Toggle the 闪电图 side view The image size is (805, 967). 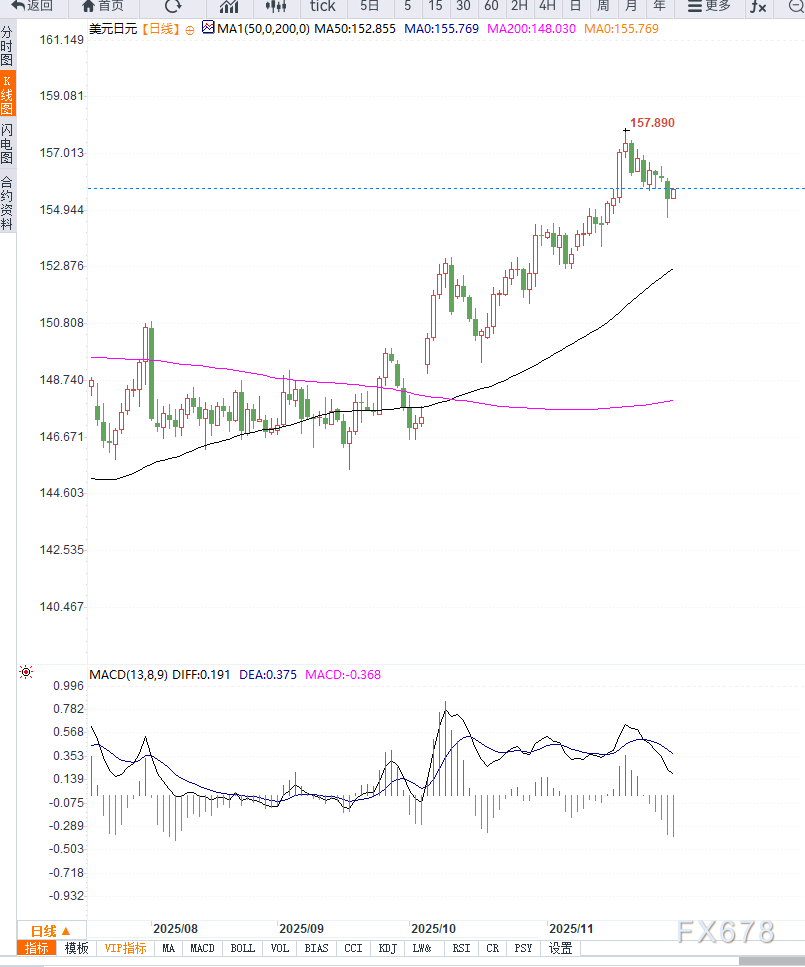click(7, 144)
